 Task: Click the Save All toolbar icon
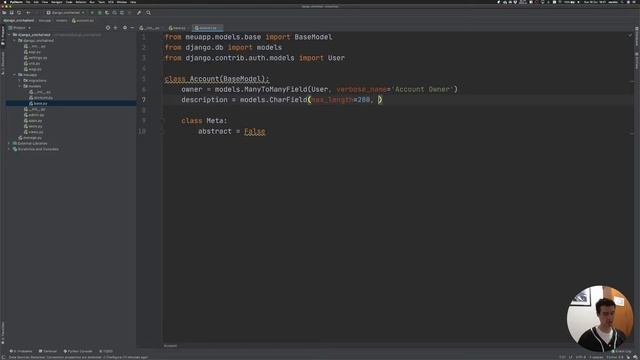[11, 13]
